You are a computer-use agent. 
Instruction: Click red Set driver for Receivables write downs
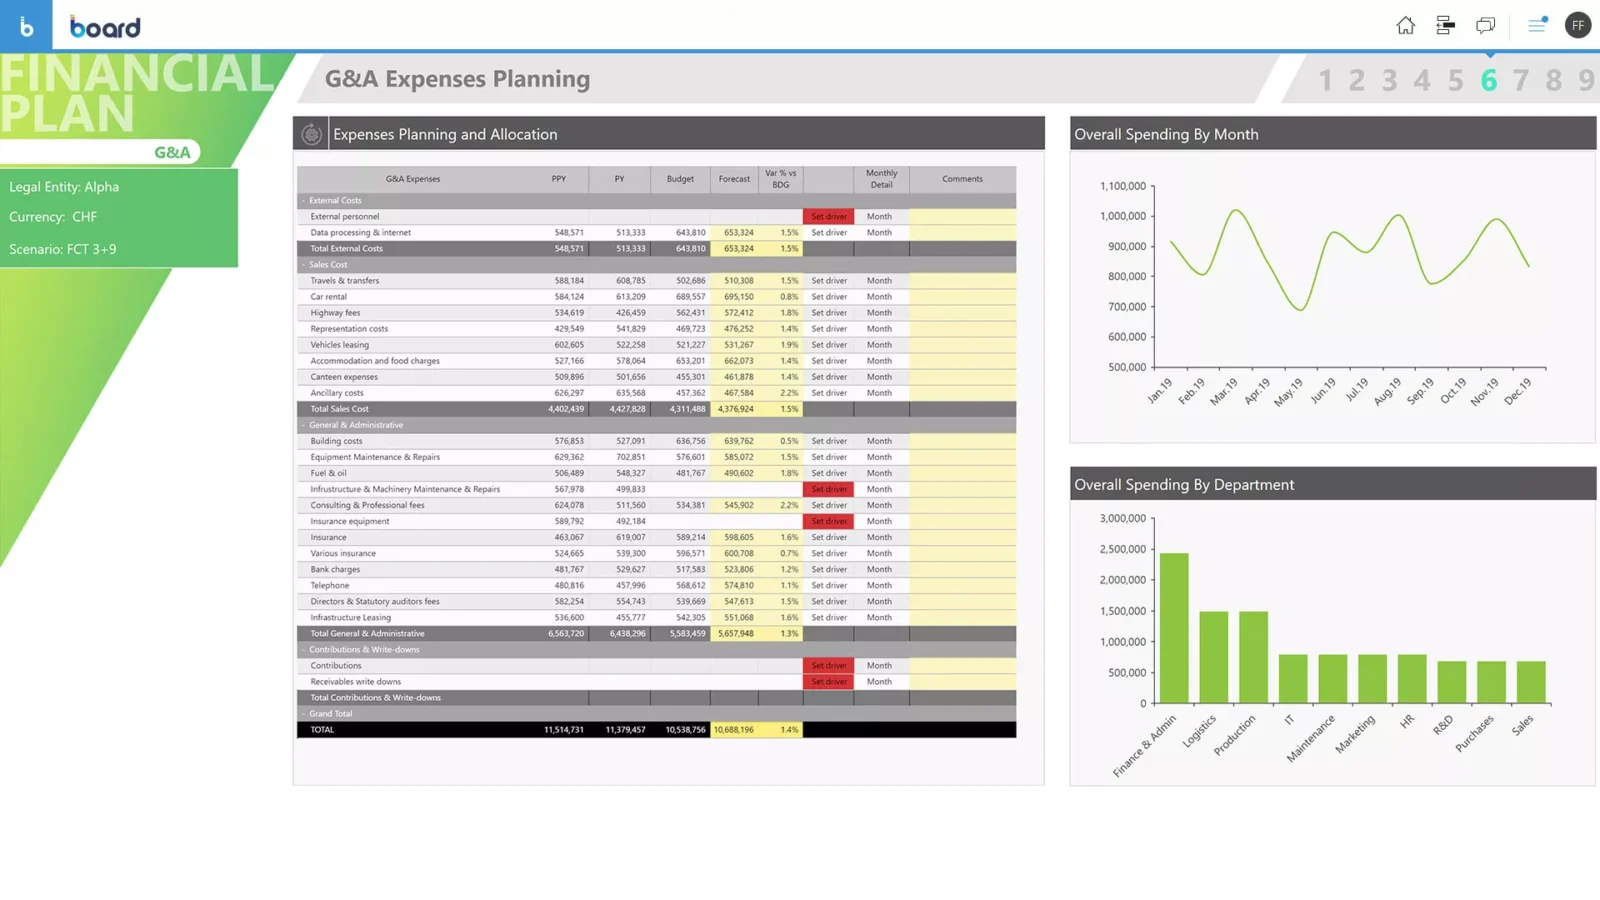(x=828, y=682)
